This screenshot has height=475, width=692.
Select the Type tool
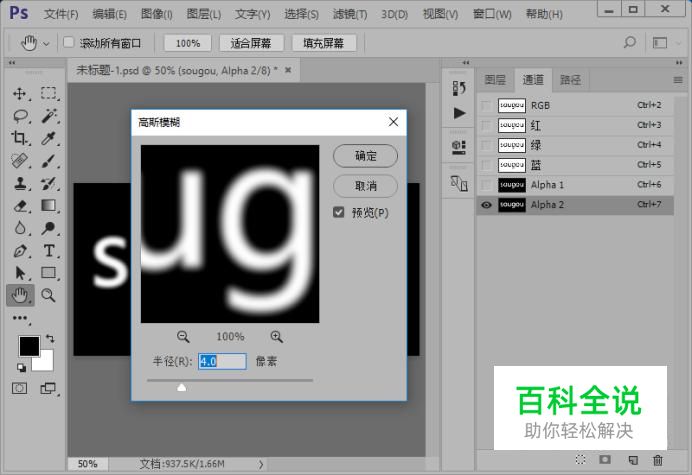(x=49, y=251)
